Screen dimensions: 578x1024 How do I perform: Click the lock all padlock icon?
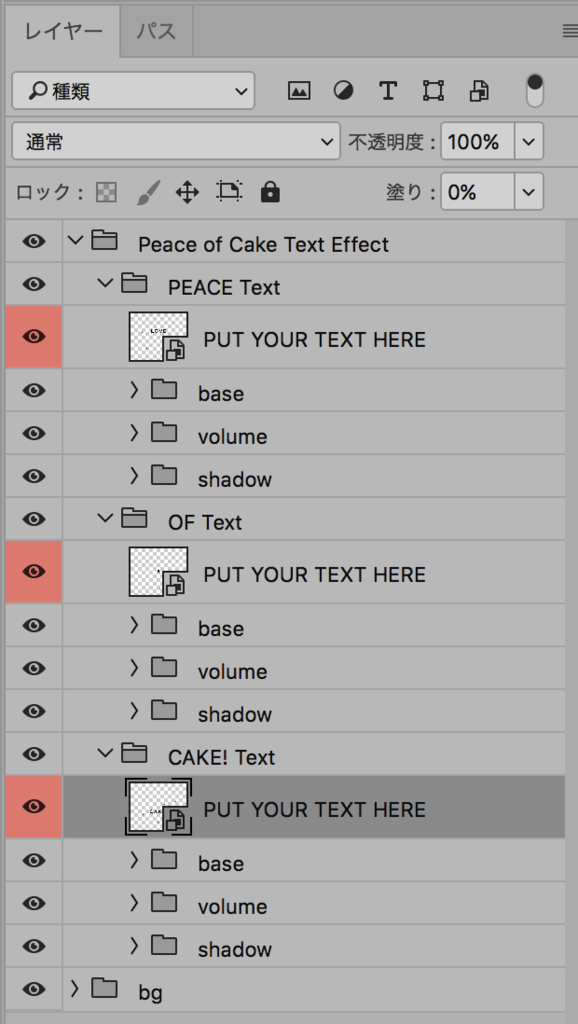[270, 192]
